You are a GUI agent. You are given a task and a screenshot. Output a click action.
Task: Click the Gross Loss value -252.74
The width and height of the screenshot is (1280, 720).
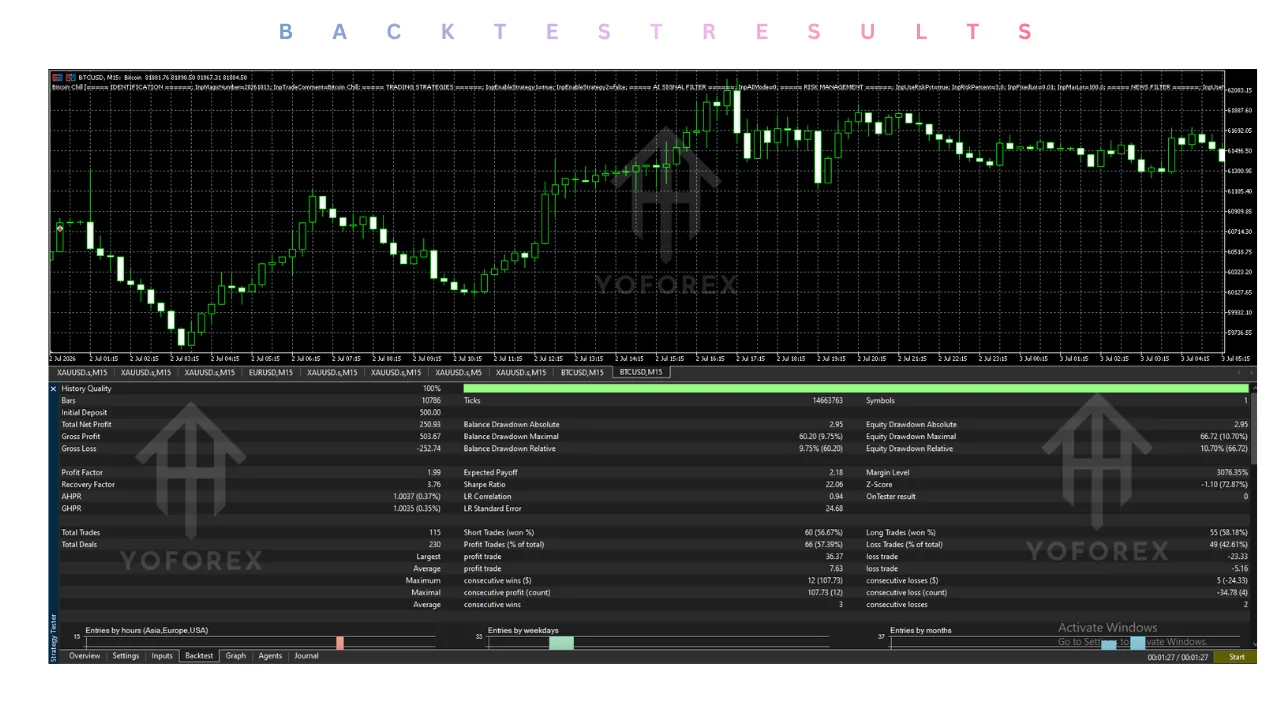click(428, 448)
